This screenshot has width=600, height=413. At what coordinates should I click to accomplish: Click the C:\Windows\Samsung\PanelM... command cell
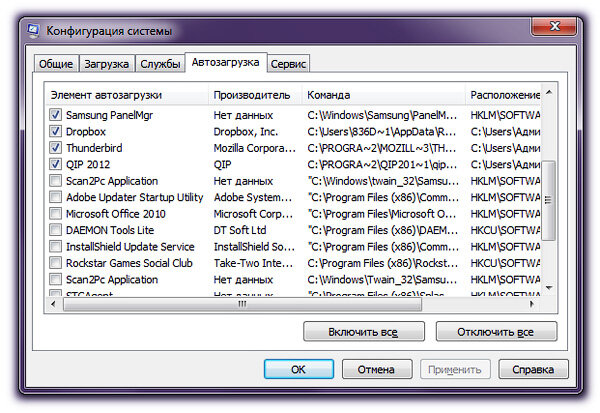pyautogui.click(x=382, y=115)
